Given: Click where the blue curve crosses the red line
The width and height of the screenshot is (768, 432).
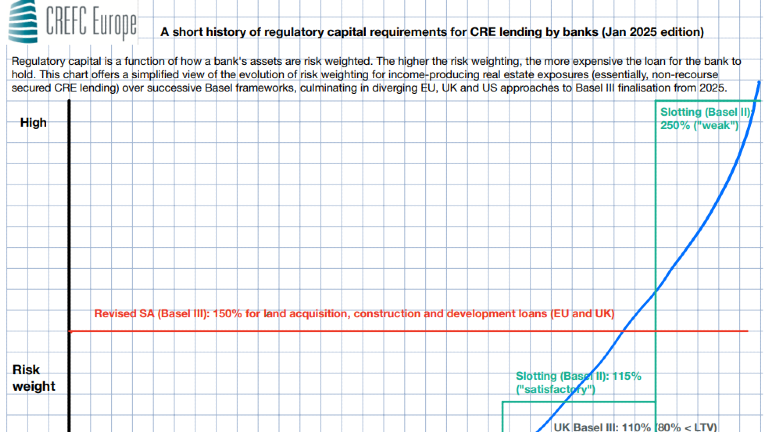Looking at the screenshot, I should [x=625, y=330].
